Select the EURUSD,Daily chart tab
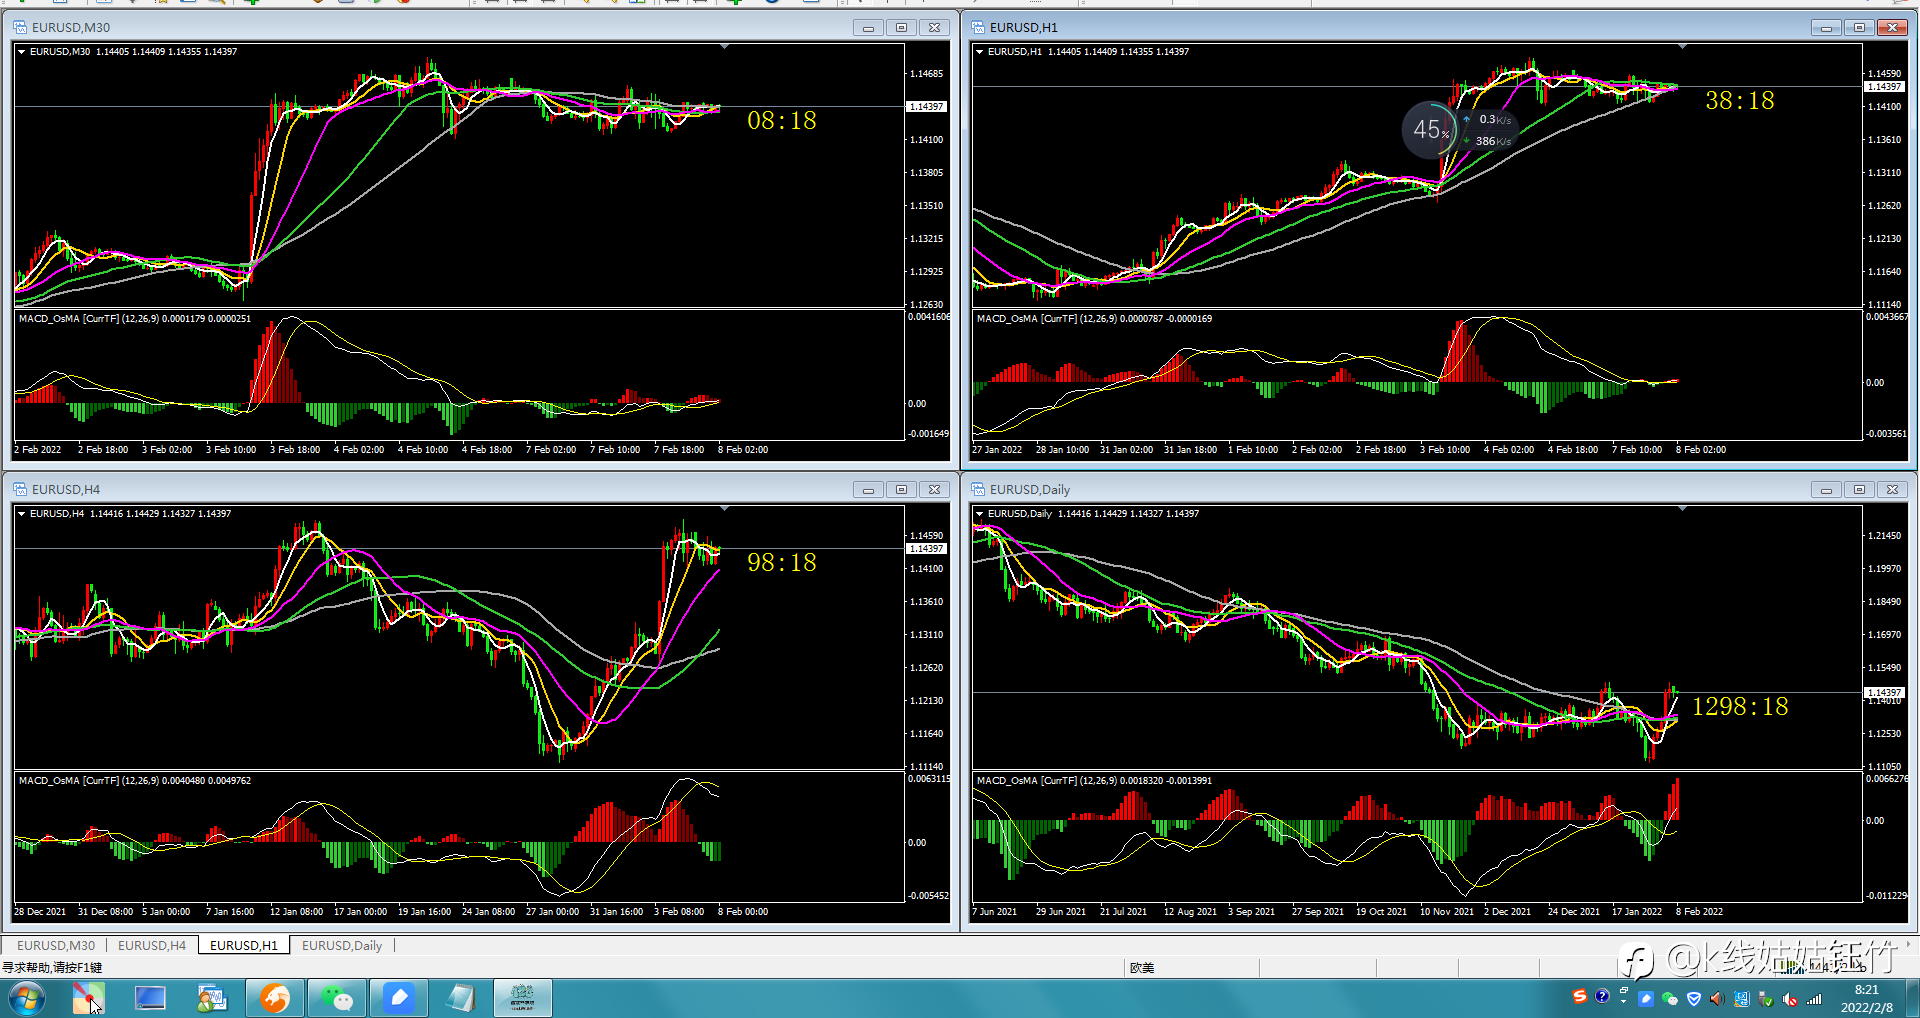 (x=342, y=945)
